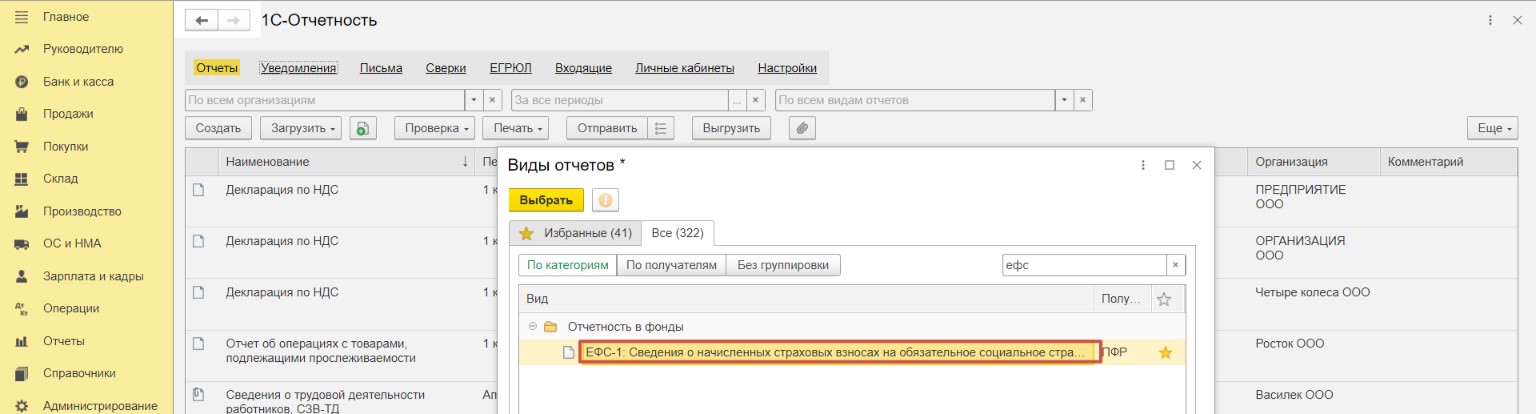Click the back arrow navigation button
The width and height of the screenshot is (1536, 414).
tap(202, 21)
